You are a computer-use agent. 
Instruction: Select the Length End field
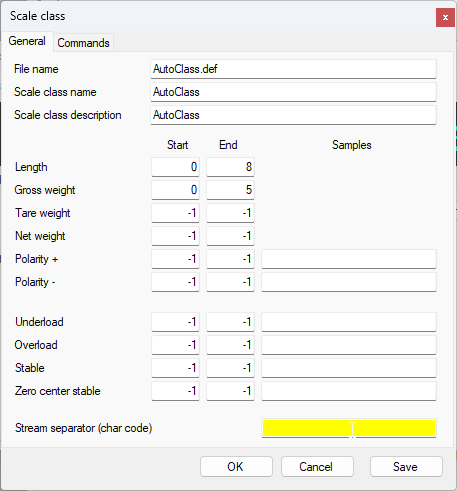230,167
